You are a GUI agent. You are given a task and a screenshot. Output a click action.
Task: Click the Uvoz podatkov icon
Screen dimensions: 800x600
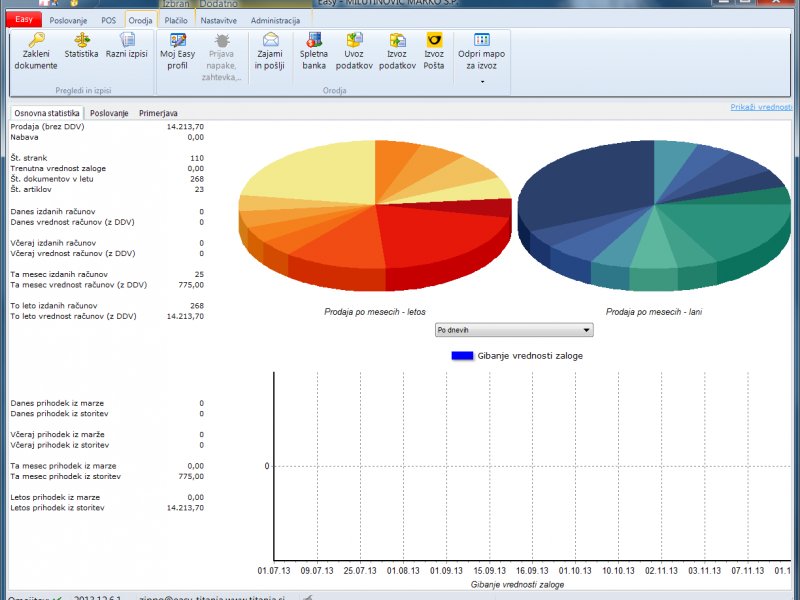tap(354, 41)
